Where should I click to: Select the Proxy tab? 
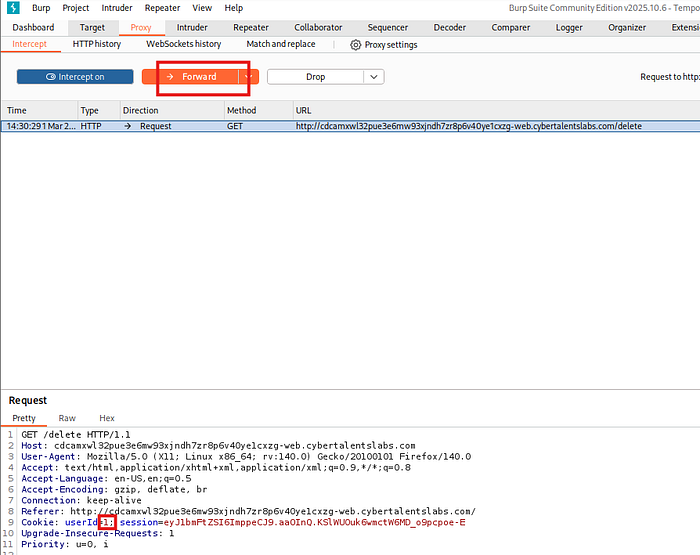(141, 27)
